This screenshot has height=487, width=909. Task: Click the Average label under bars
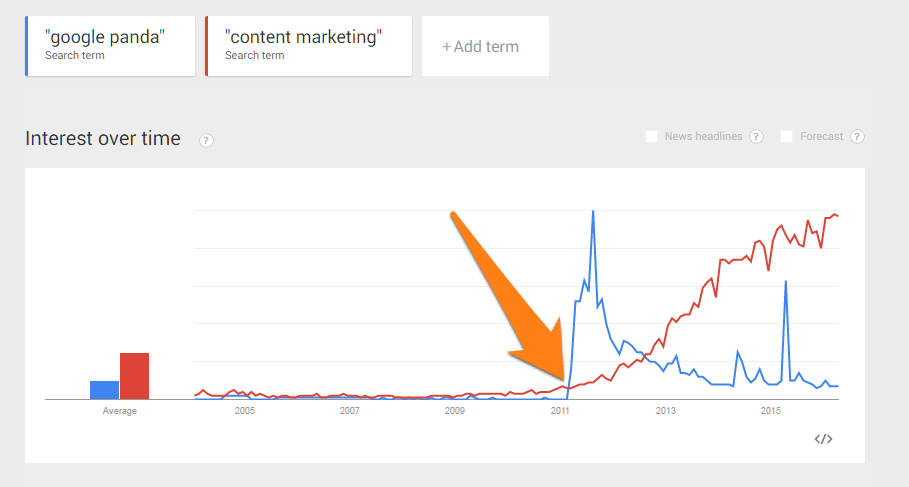[119, 411]
